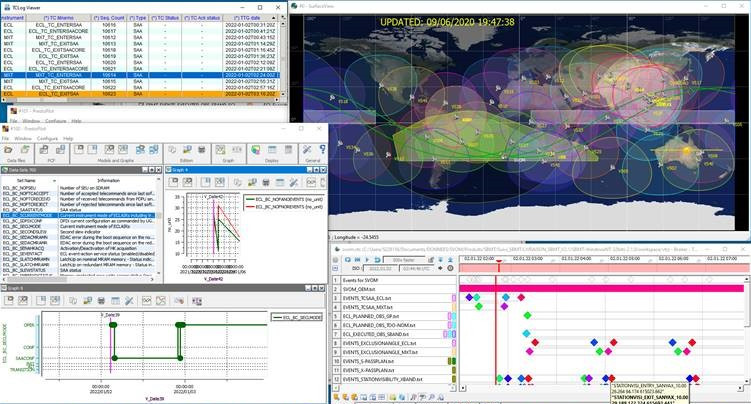
Task: Click the pink SVOM_OEM timeline bar
Action: (x=600, y=288)
